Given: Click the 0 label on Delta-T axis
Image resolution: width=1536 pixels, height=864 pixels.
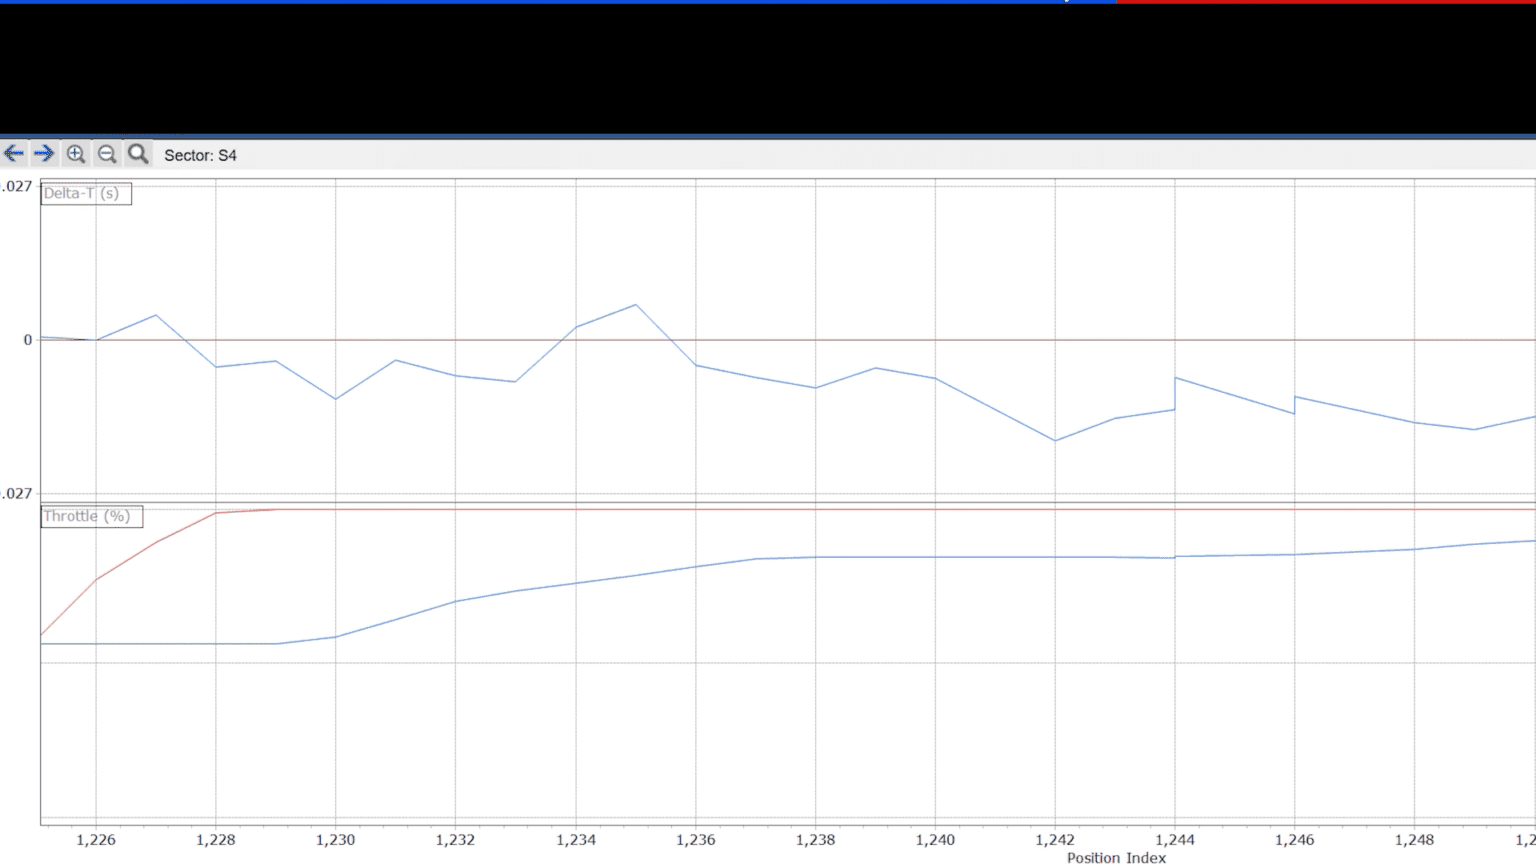Looking at the screenshot, I should 28,340.
